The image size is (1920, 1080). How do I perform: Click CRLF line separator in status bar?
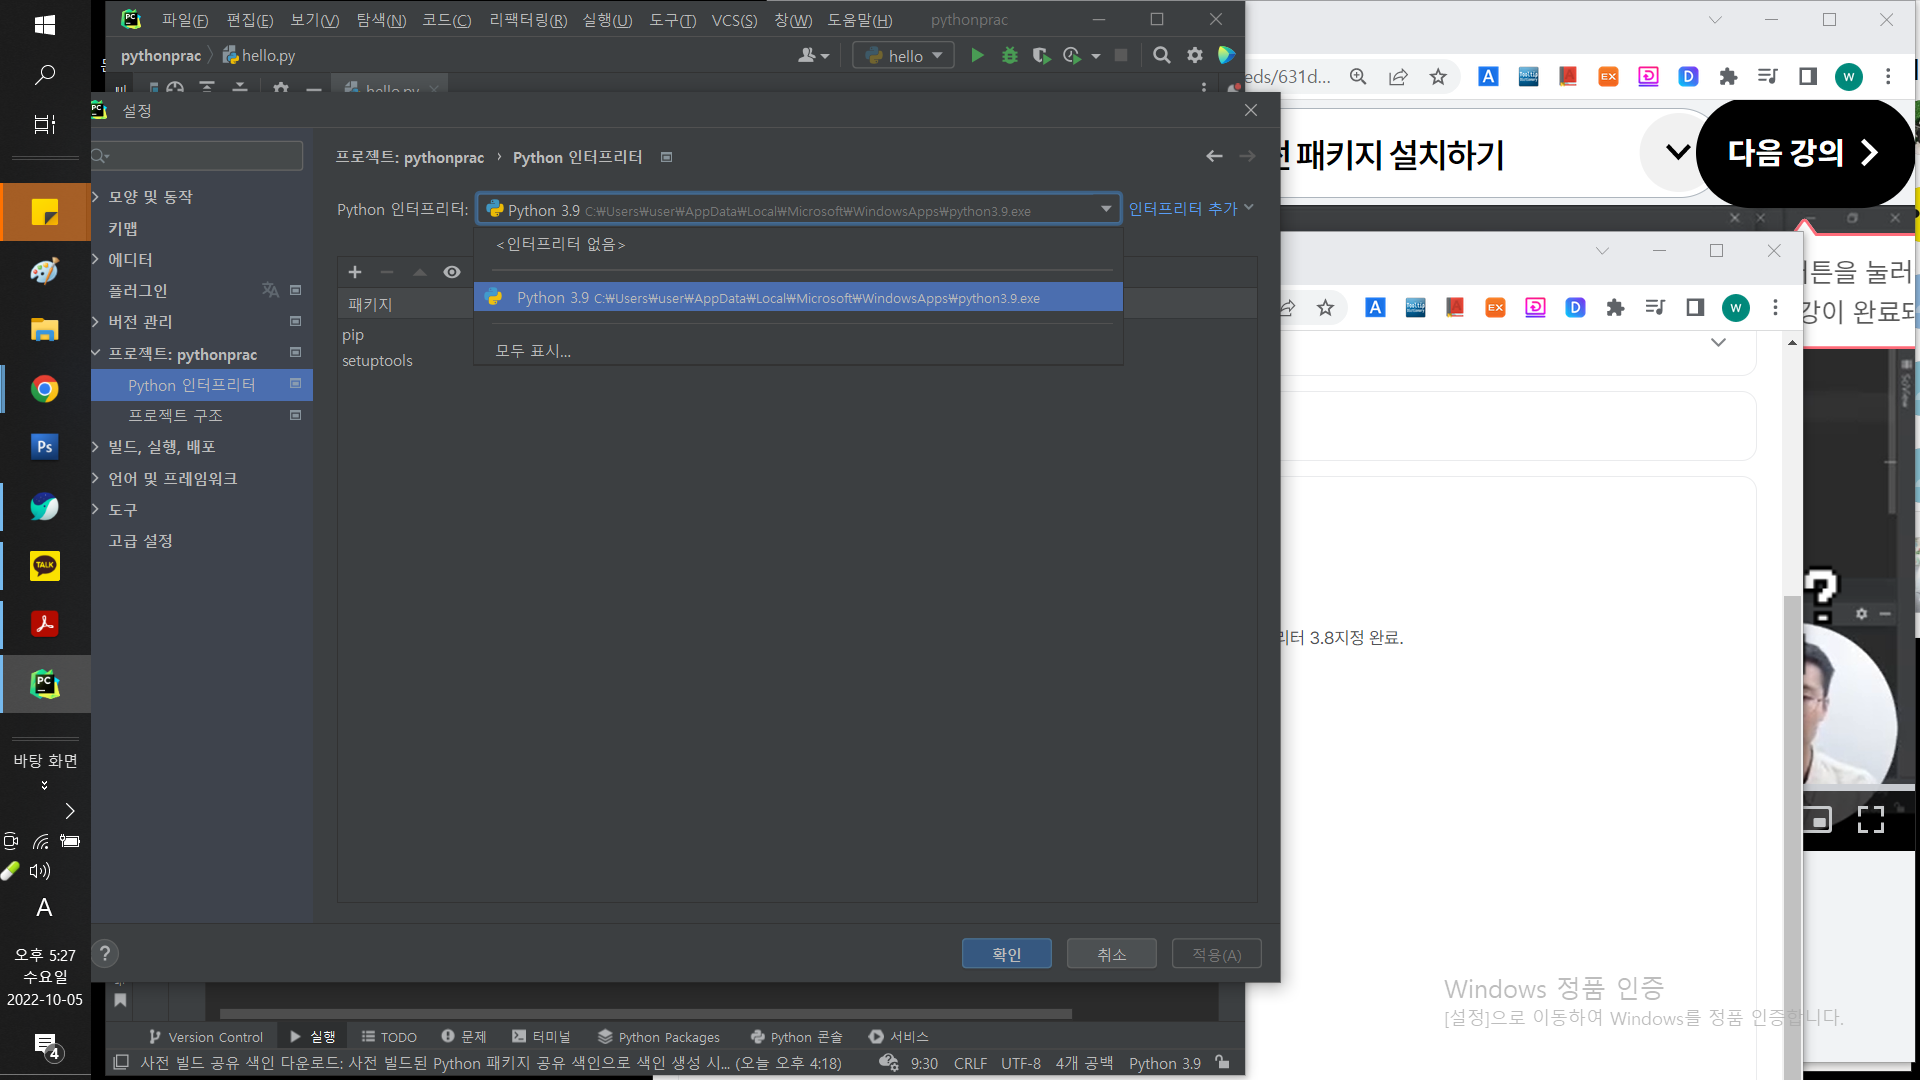tap(970, 1063)
